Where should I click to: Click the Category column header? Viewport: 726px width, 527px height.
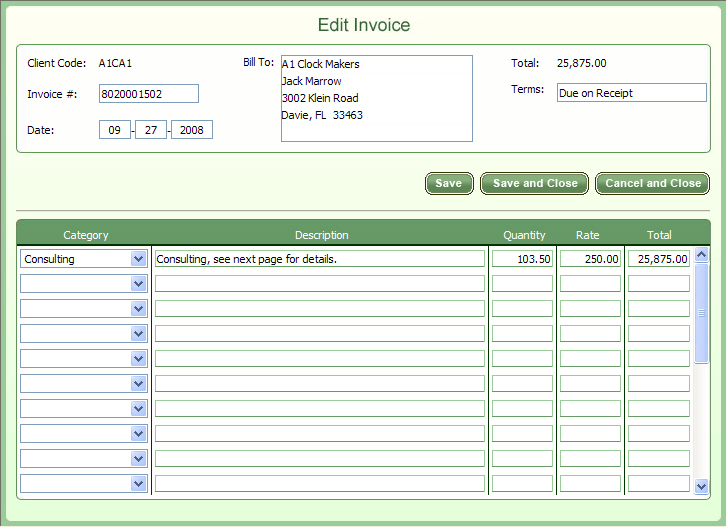coord(86,235)
